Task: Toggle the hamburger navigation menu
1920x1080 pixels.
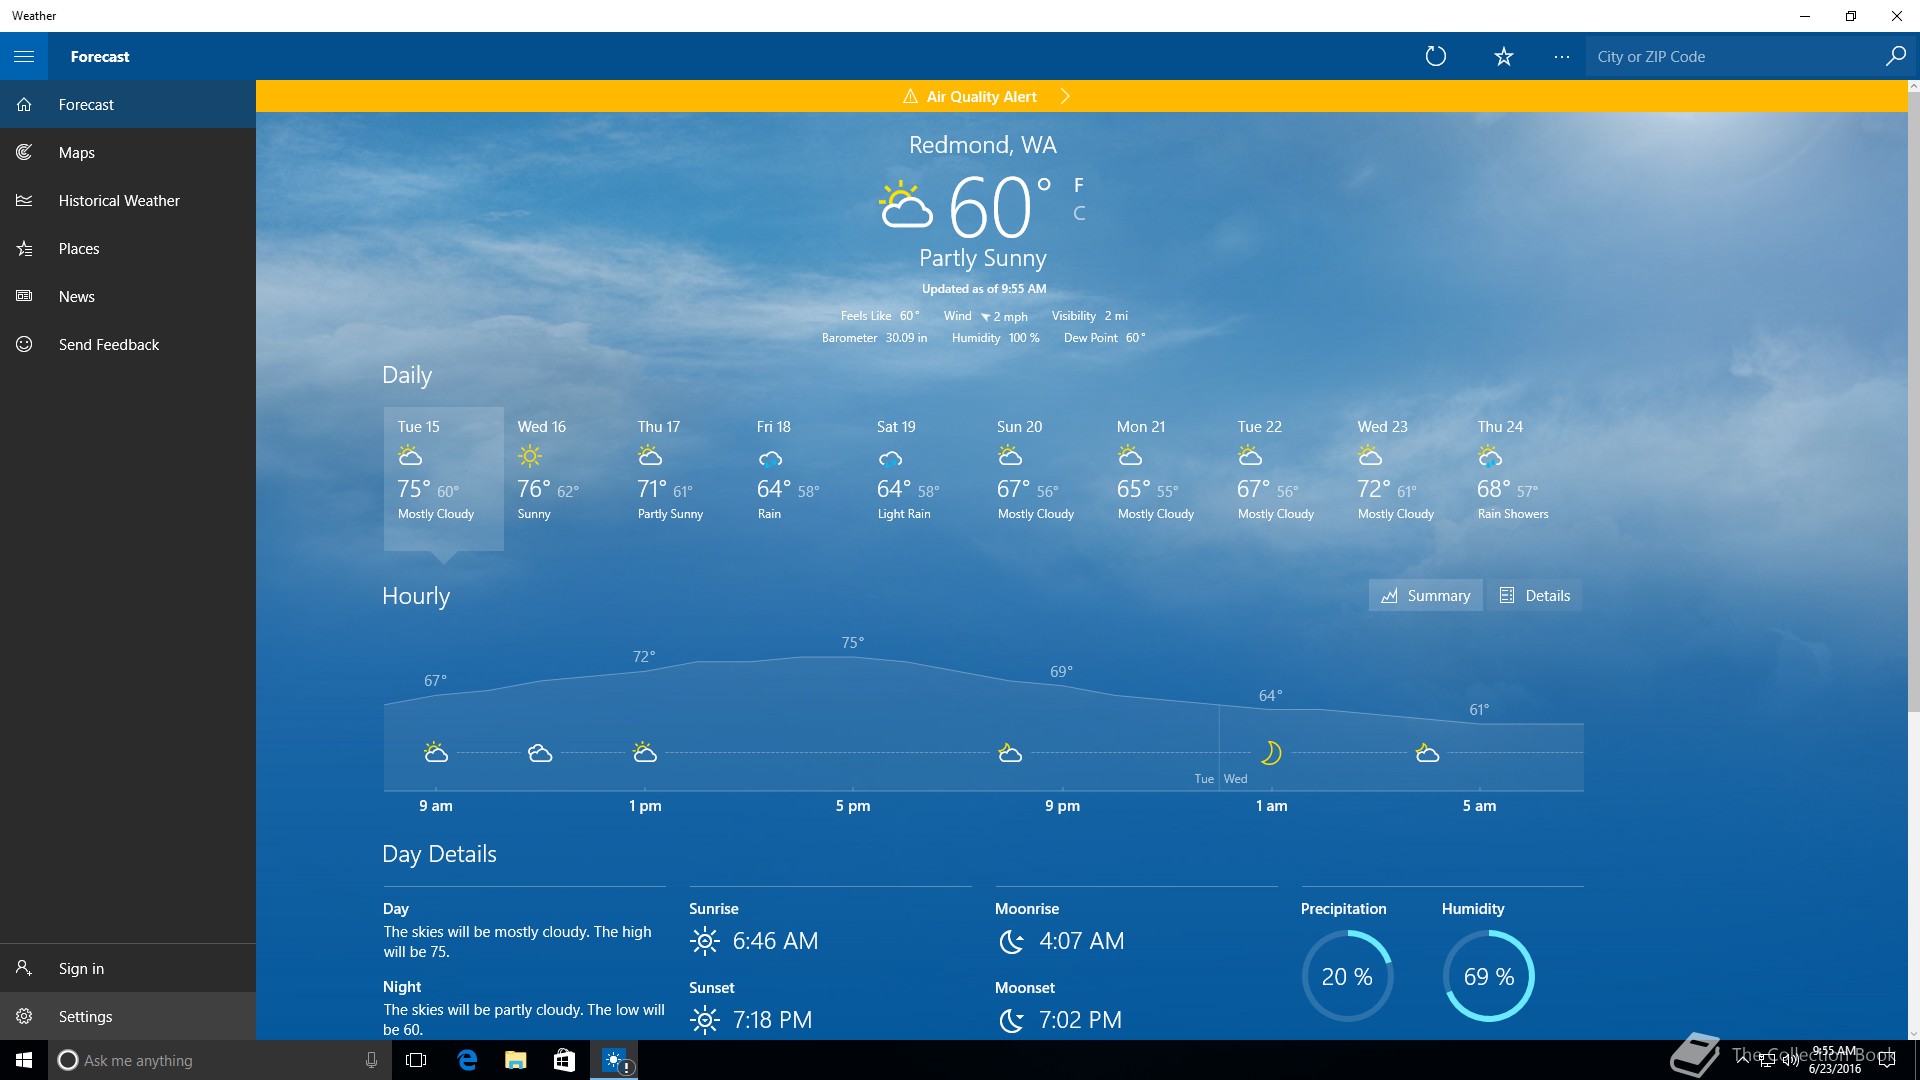Action: coord(24,56)
